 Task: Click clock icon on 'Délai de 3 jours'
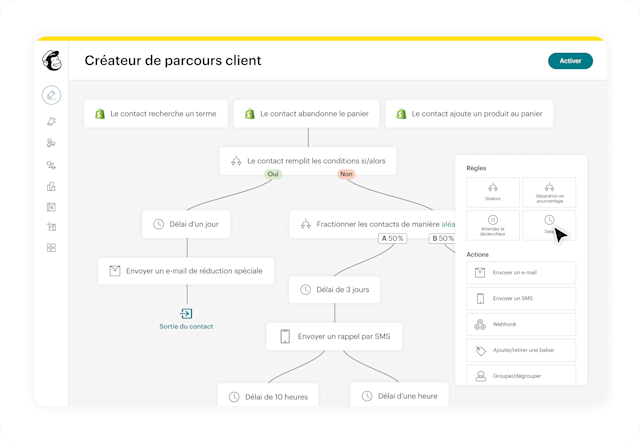pos(305,290)
